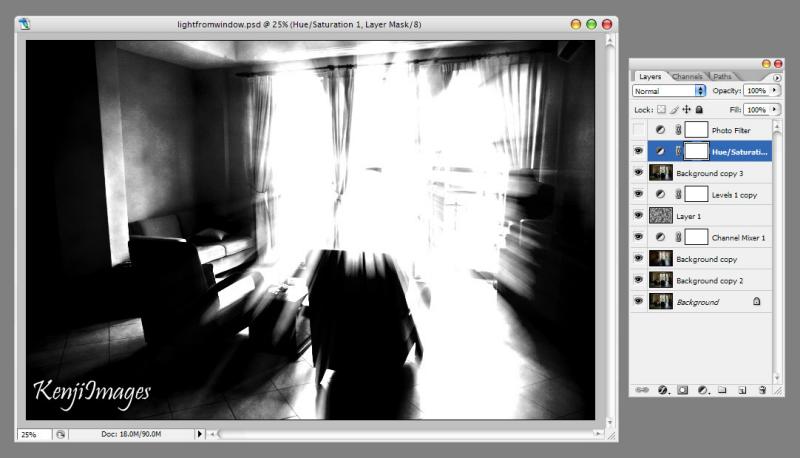
Task: Hide the Background copy 3 layer
Action: pos(639,172)
